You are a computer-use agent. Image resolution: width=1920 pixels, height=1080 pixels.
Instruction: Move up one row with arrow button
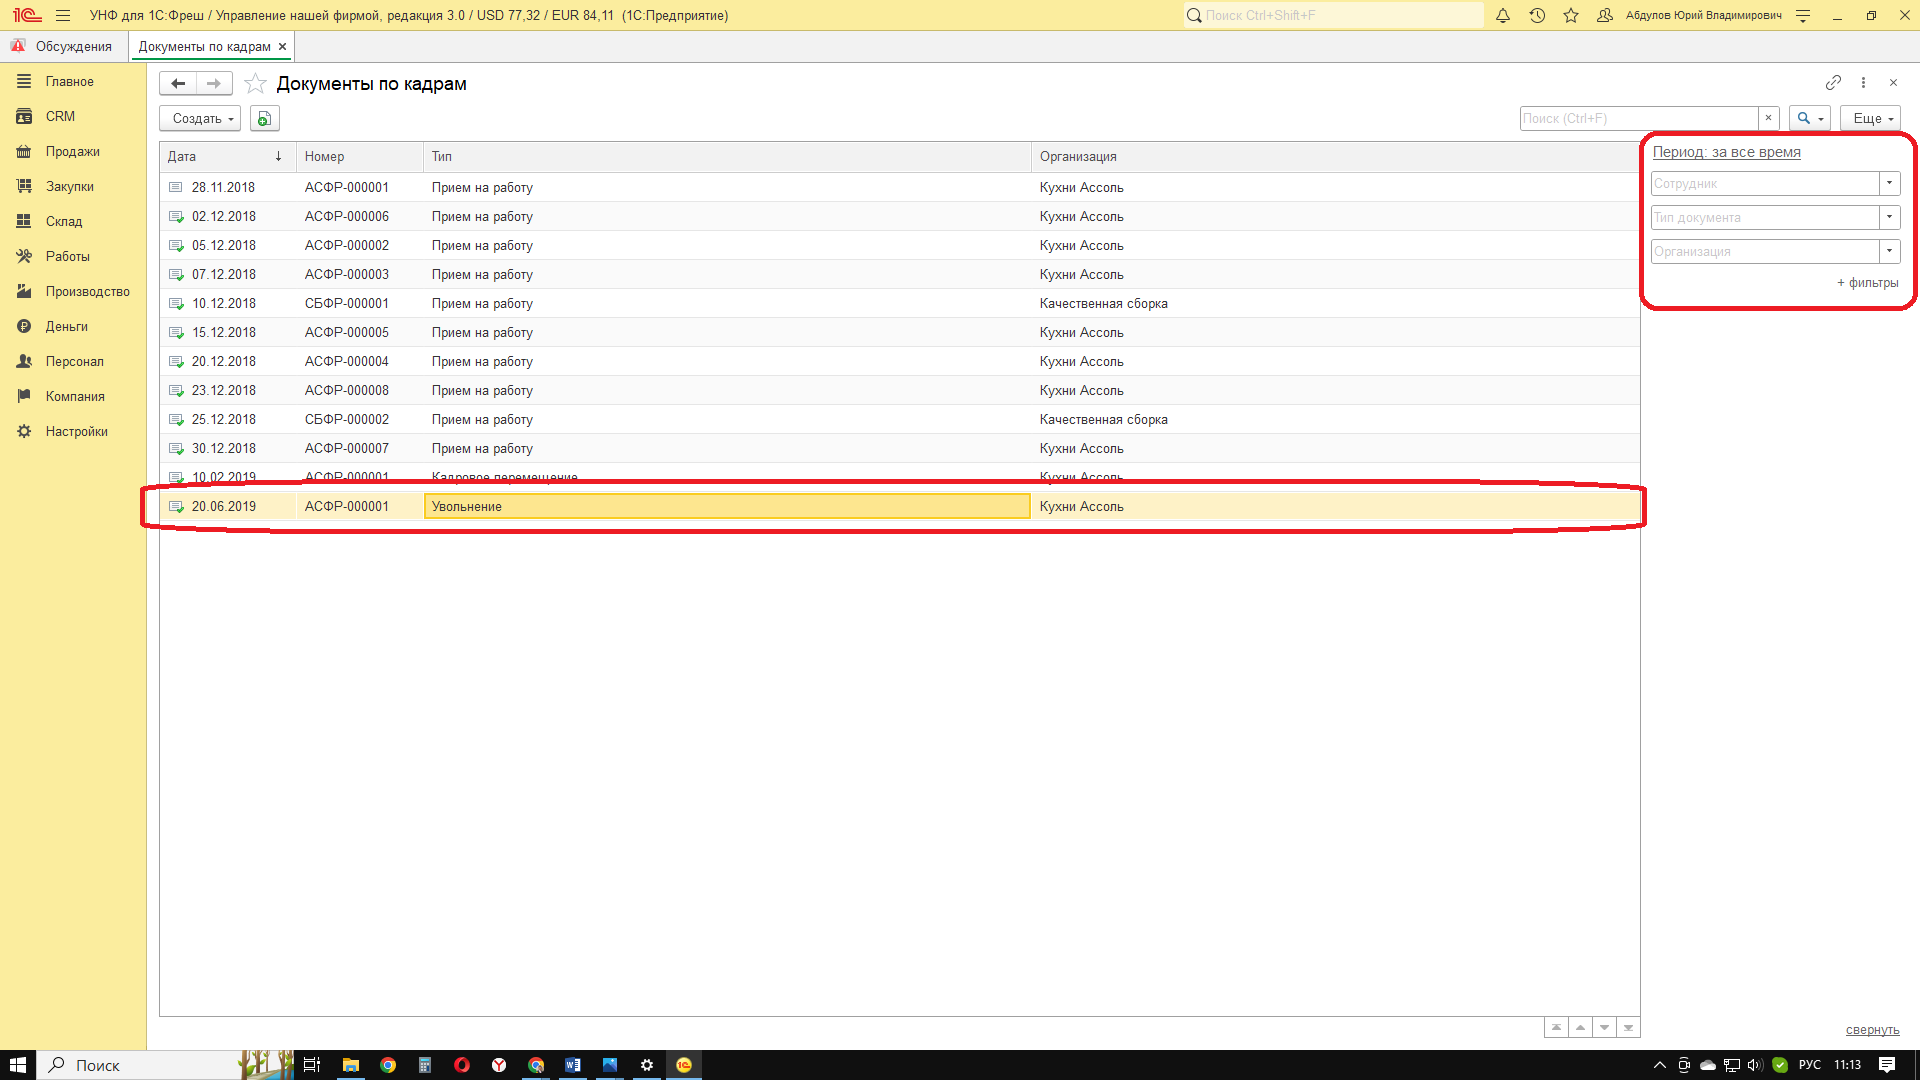[1580, 1027]
